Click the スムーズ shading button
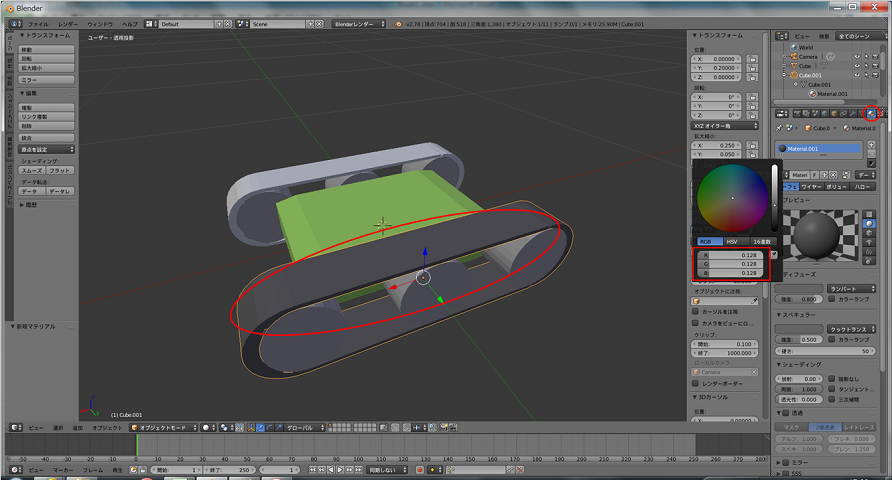The height and width of the screenshot is (480, 892). 32,171
